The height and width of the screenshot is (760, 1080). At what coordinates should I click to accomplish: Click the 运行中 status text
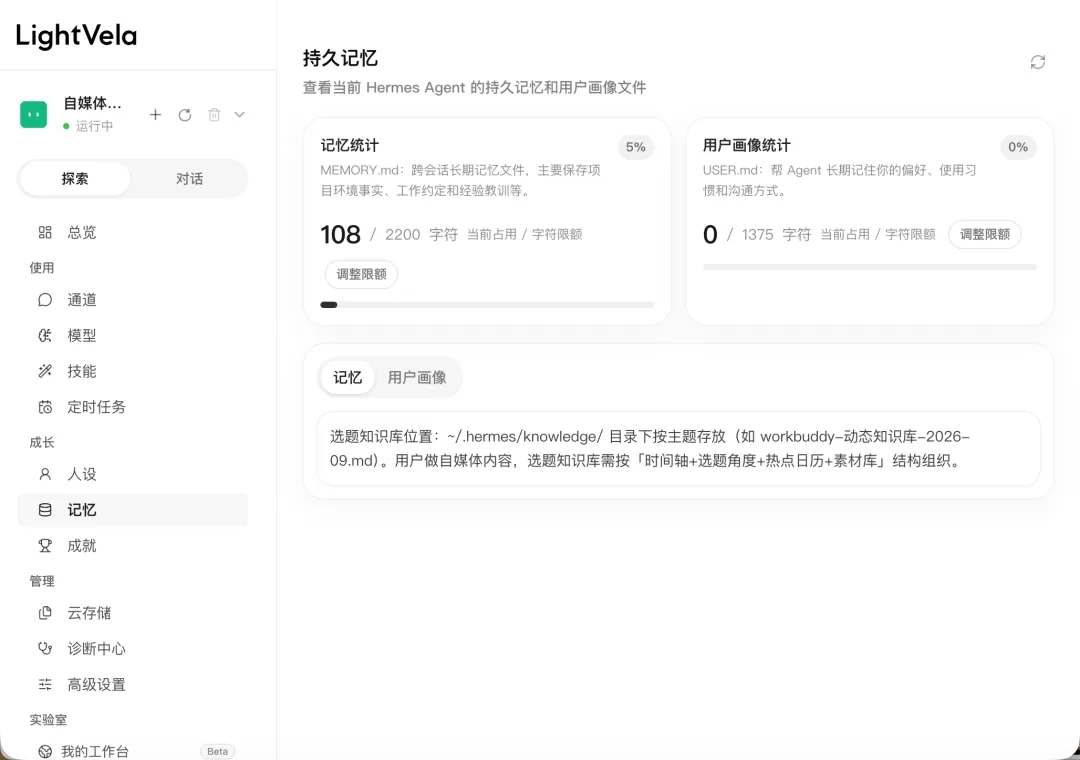click(x=94, y=126)
